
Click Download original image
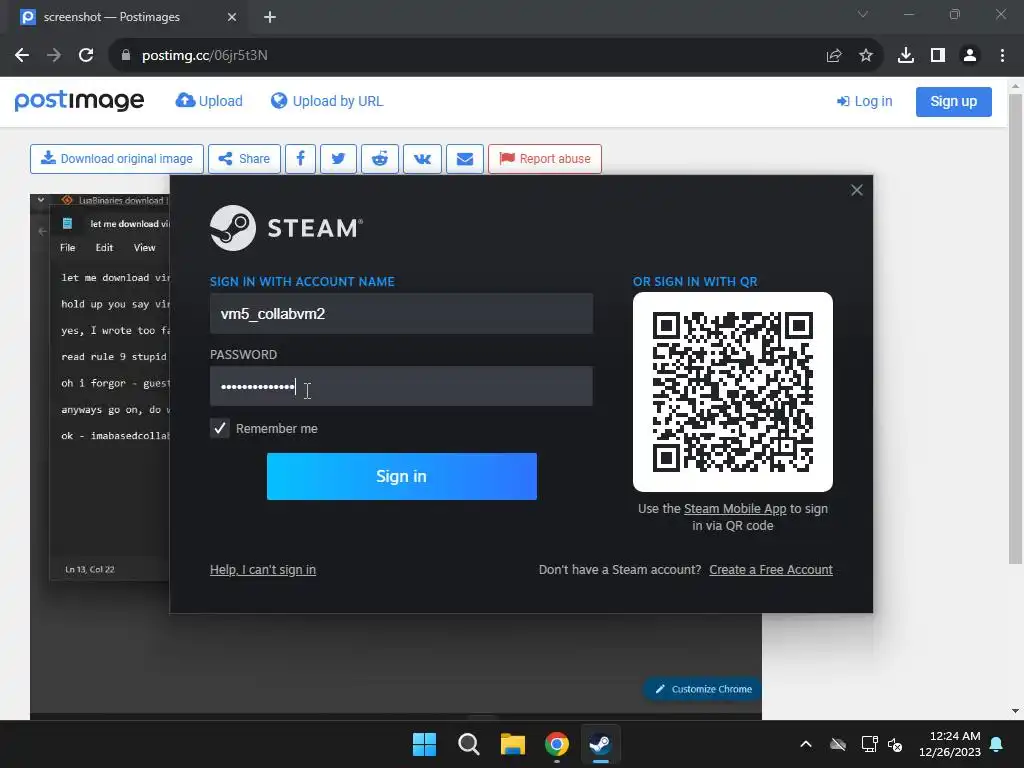[117, 159]
